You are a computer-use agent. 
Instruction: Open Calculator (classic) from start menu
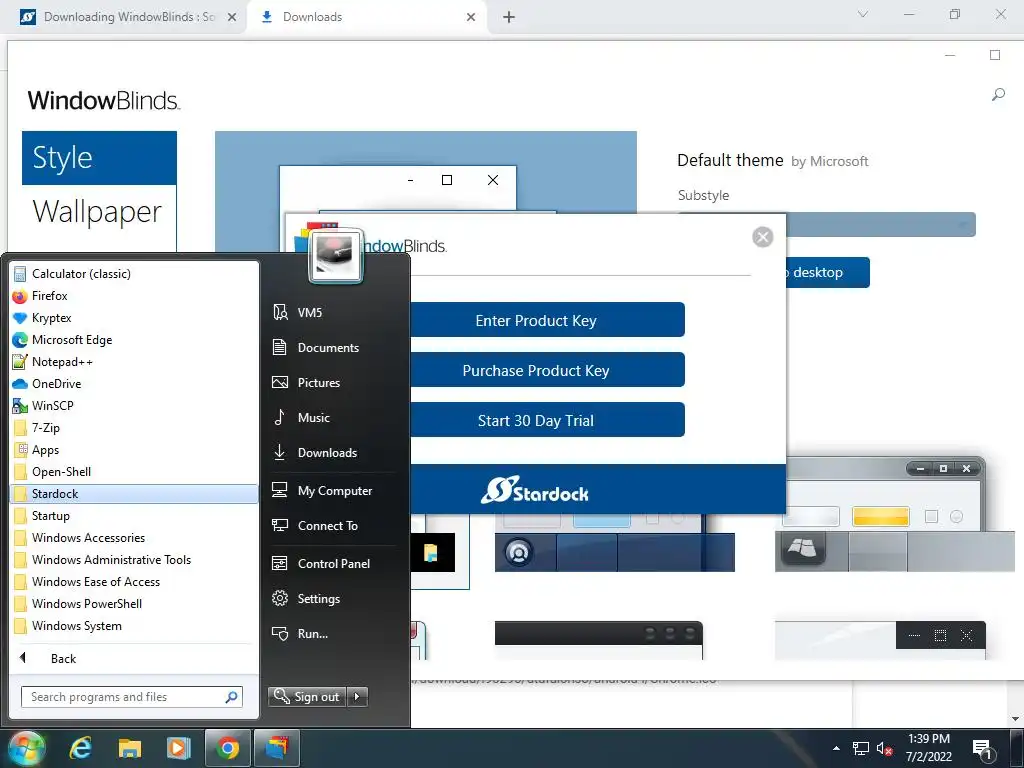coord(135,274)
